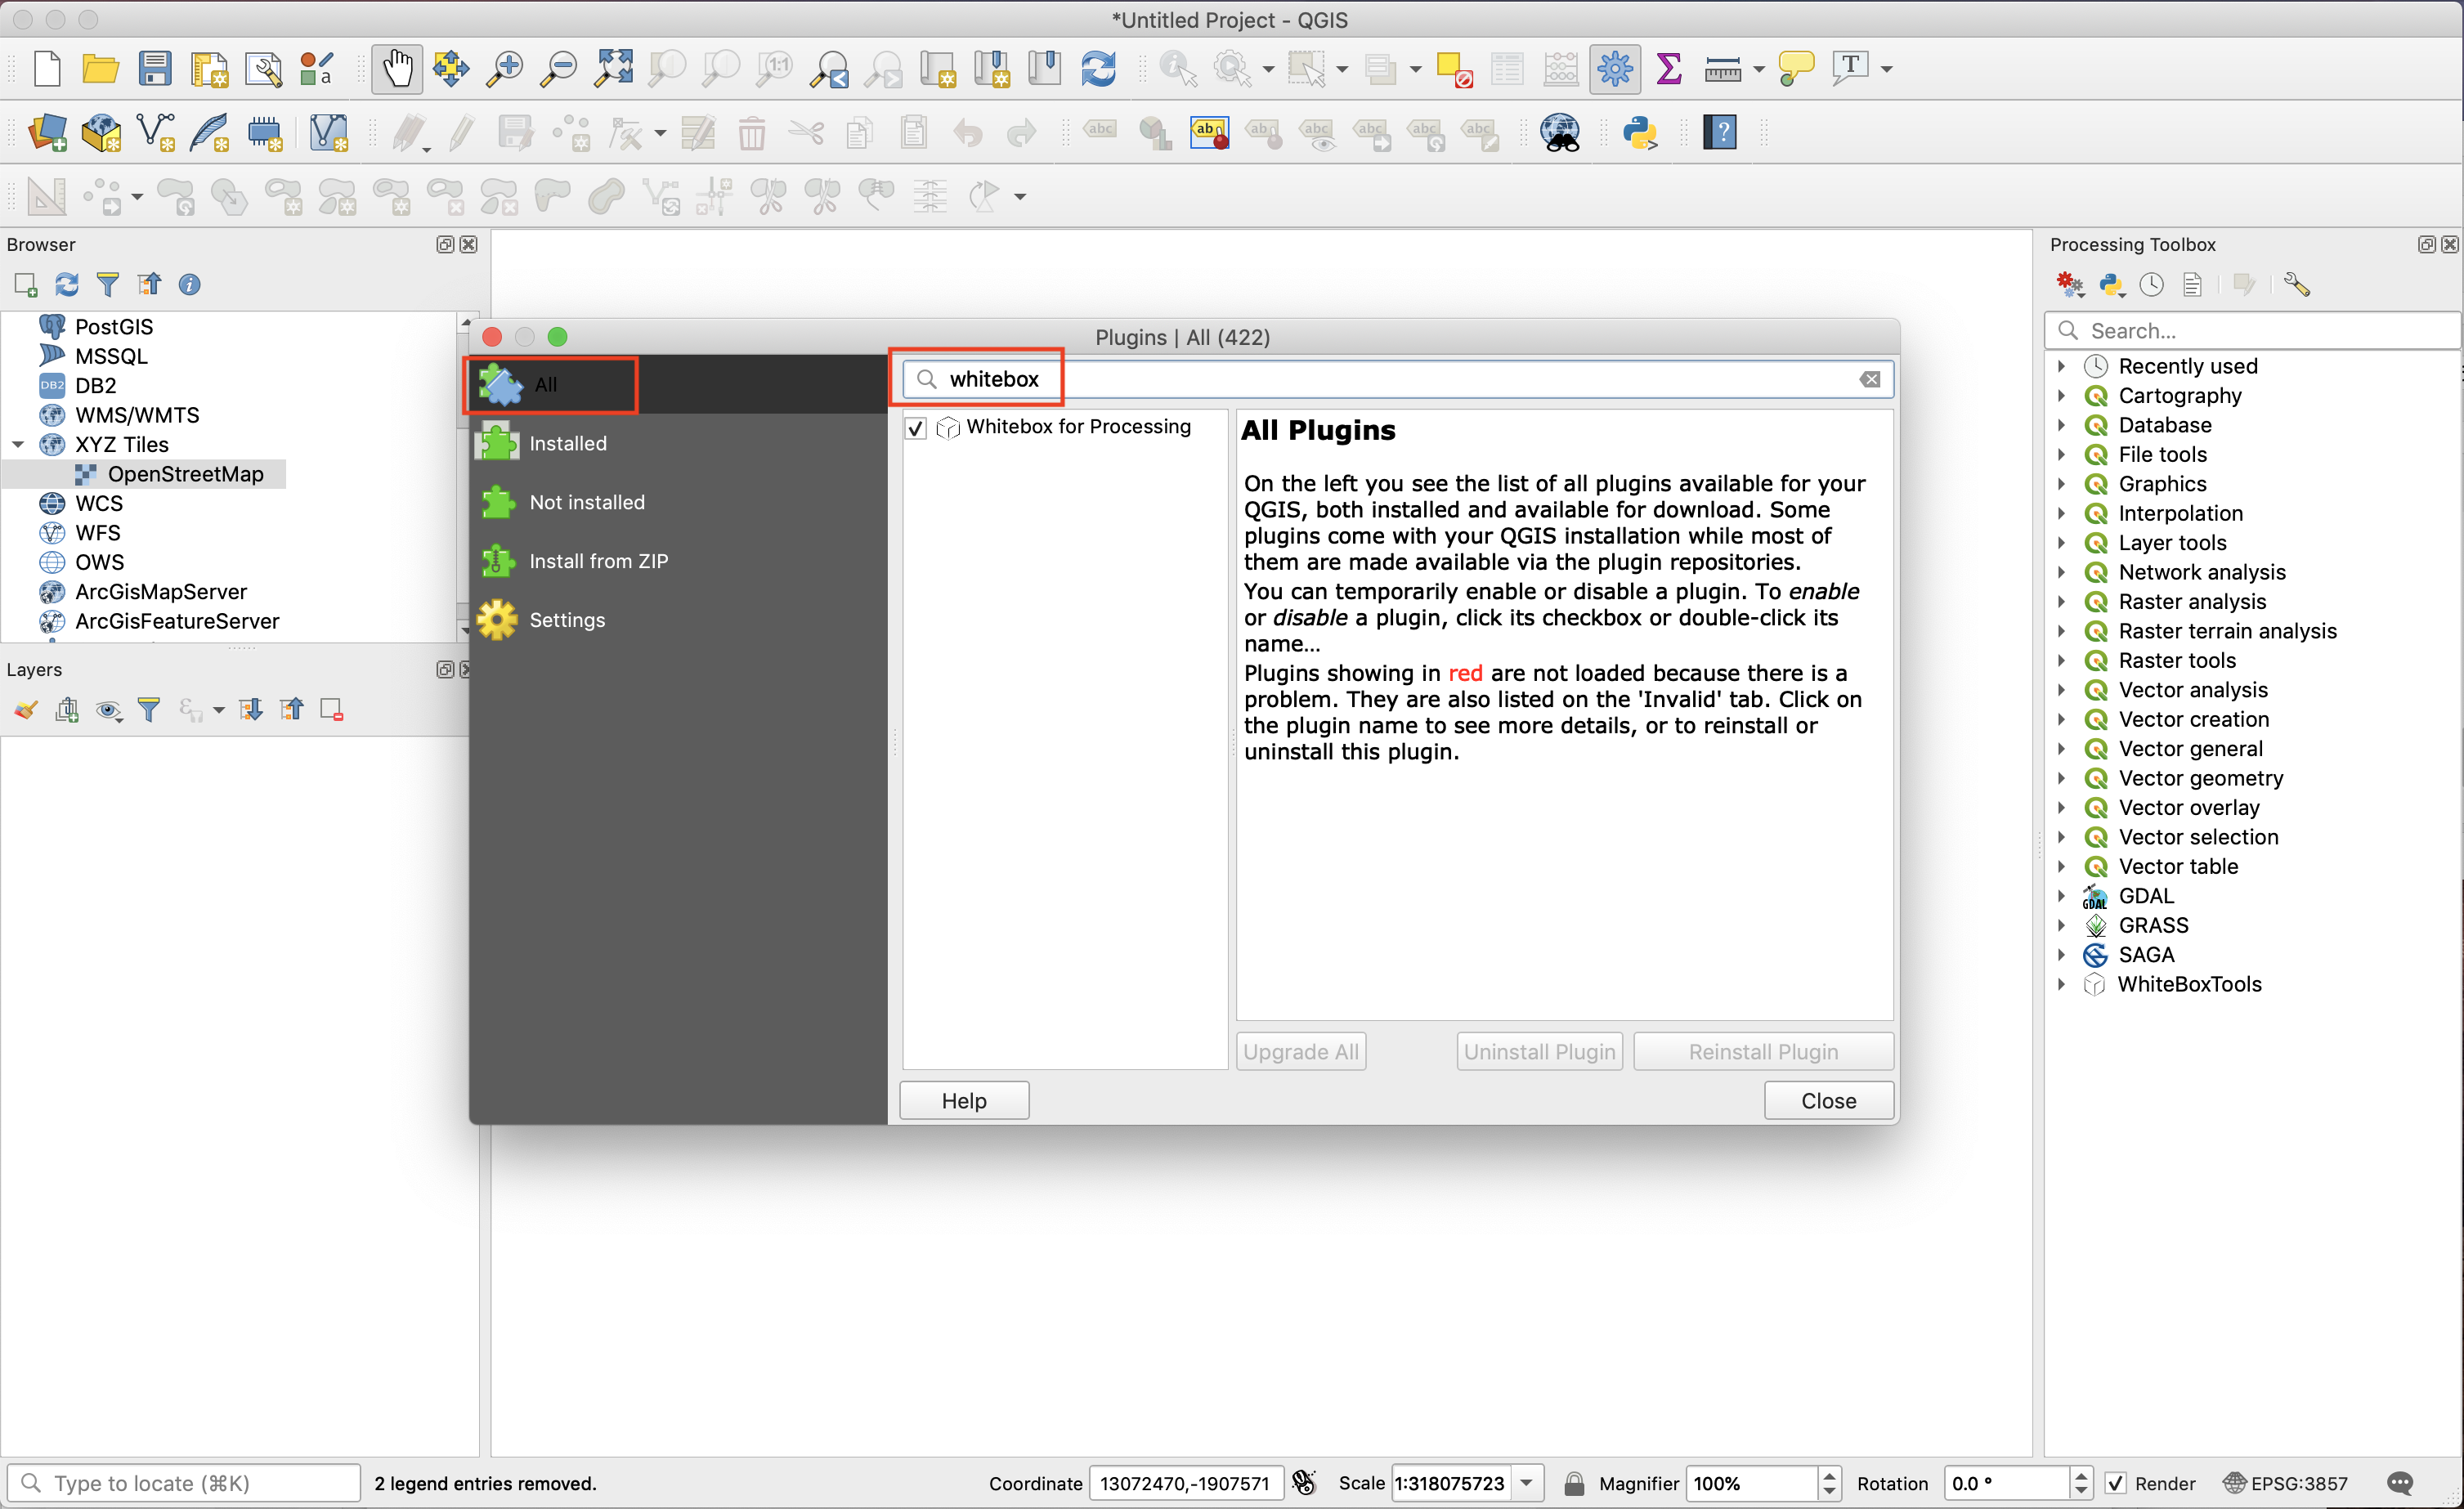The height and width of the screenshot is (1509, 2464).
Task: Refresh the map canvas
Action: 1099,69
